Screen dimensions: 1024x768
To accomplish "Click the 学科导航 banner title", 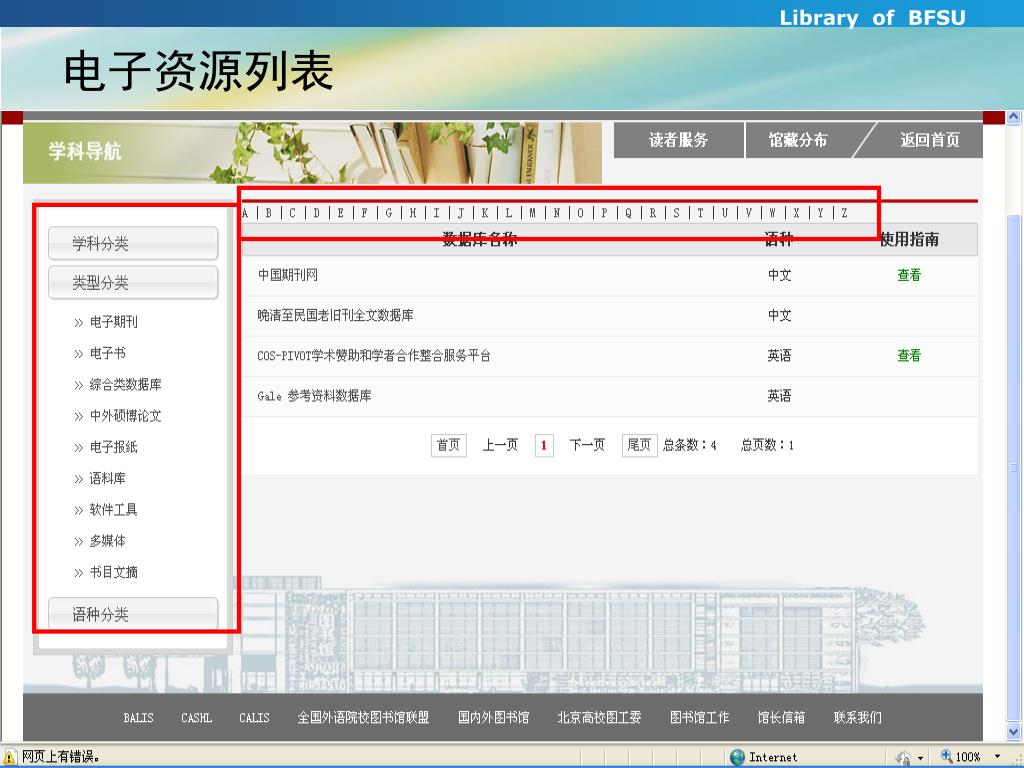I will [85, 151].
